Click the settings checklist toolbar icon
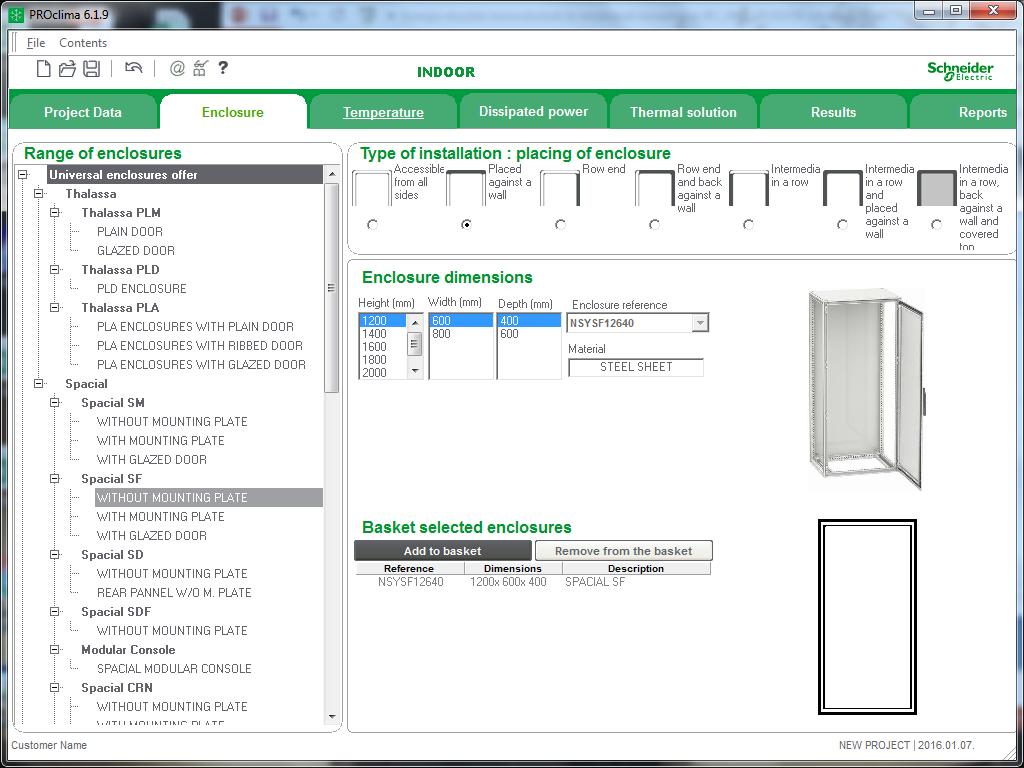 point(200,68)
